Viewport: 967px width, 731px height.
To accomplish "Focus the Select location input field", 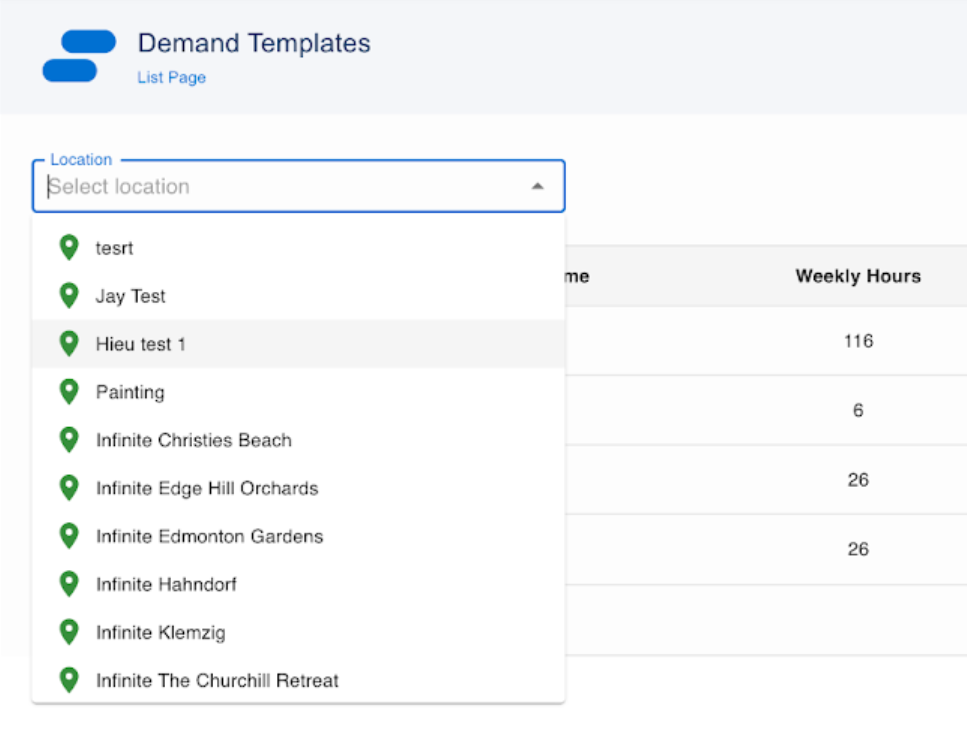I will click(280, 186).
